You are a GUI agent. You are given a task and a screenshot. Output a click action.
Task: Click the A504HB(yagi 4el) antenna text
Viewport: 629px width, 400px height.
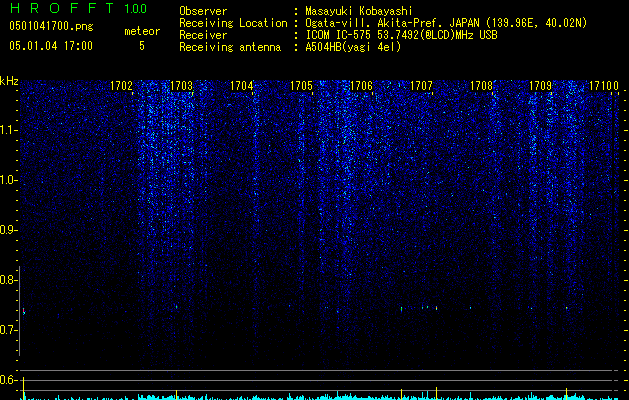353,47
